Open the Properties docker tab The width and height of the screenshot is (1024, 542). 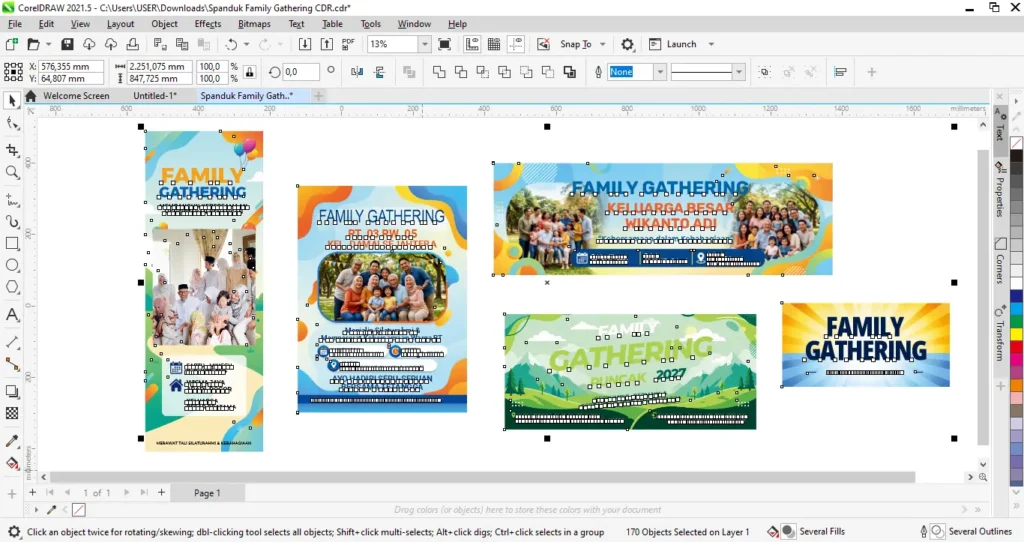pyautogui.click(x=999, y=189)
